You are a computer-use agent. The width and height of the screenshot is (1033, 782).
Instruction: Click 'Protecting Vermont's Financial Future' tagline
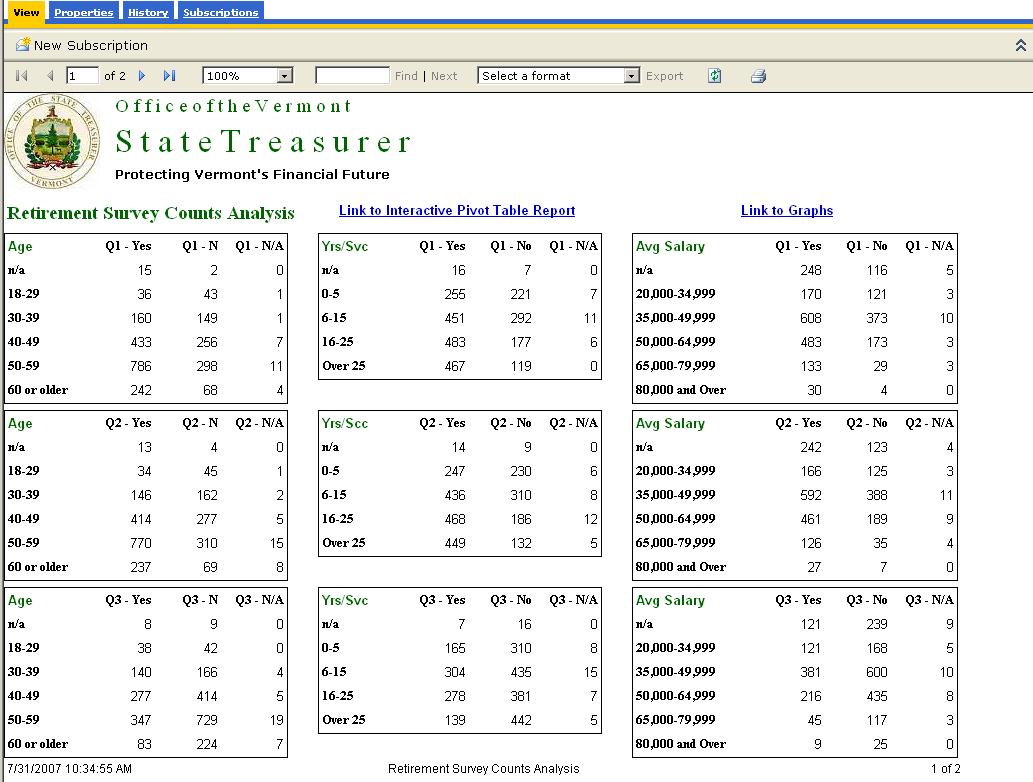(252, 175)
